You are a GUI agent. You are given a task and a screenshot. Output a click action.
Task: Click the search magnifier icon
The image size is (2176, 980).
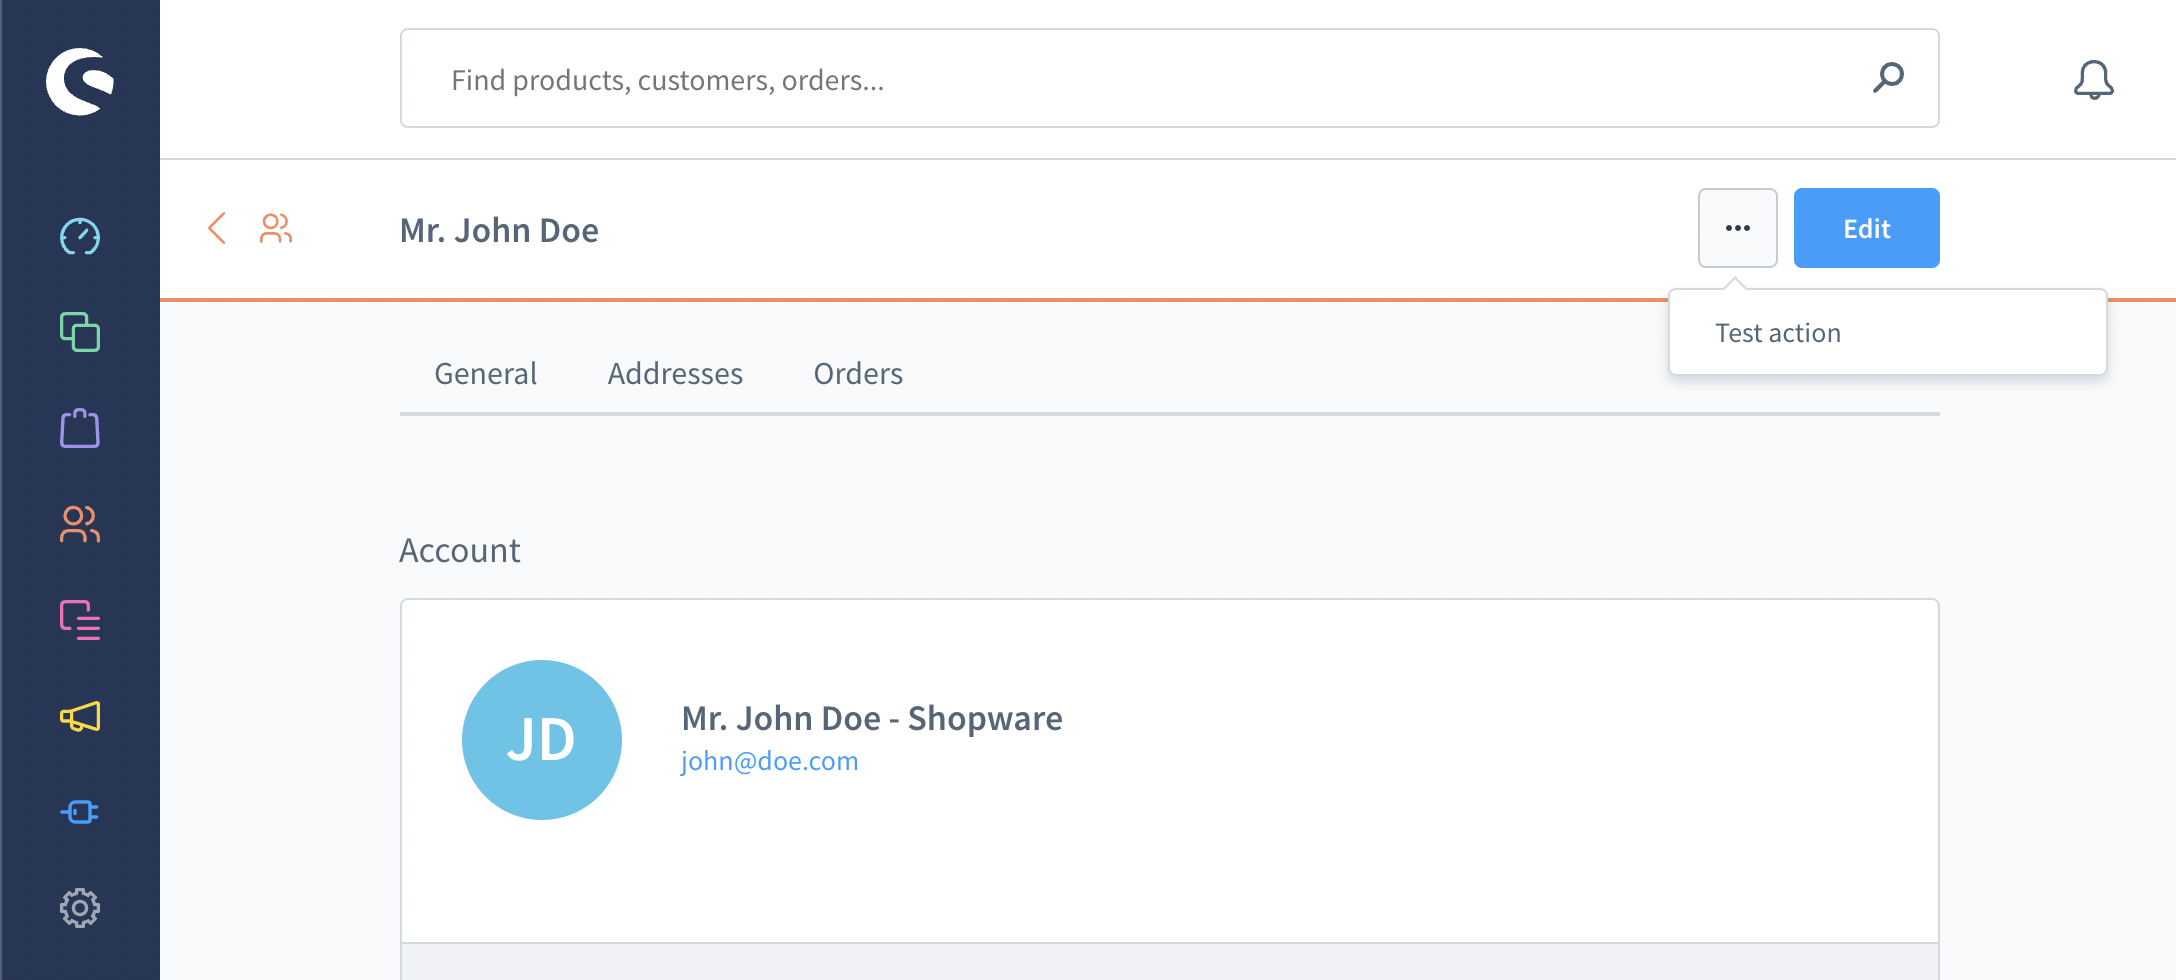coord(1888,78)
